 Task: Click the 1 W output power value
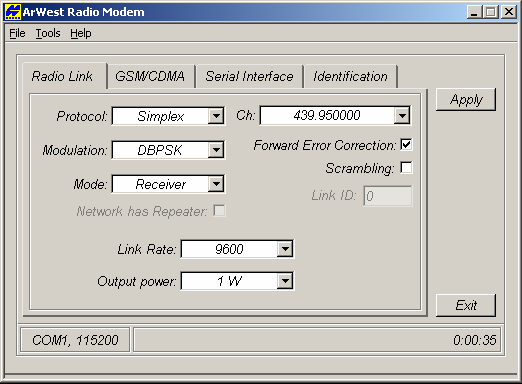pyautogui.click(x=229, y=281)
